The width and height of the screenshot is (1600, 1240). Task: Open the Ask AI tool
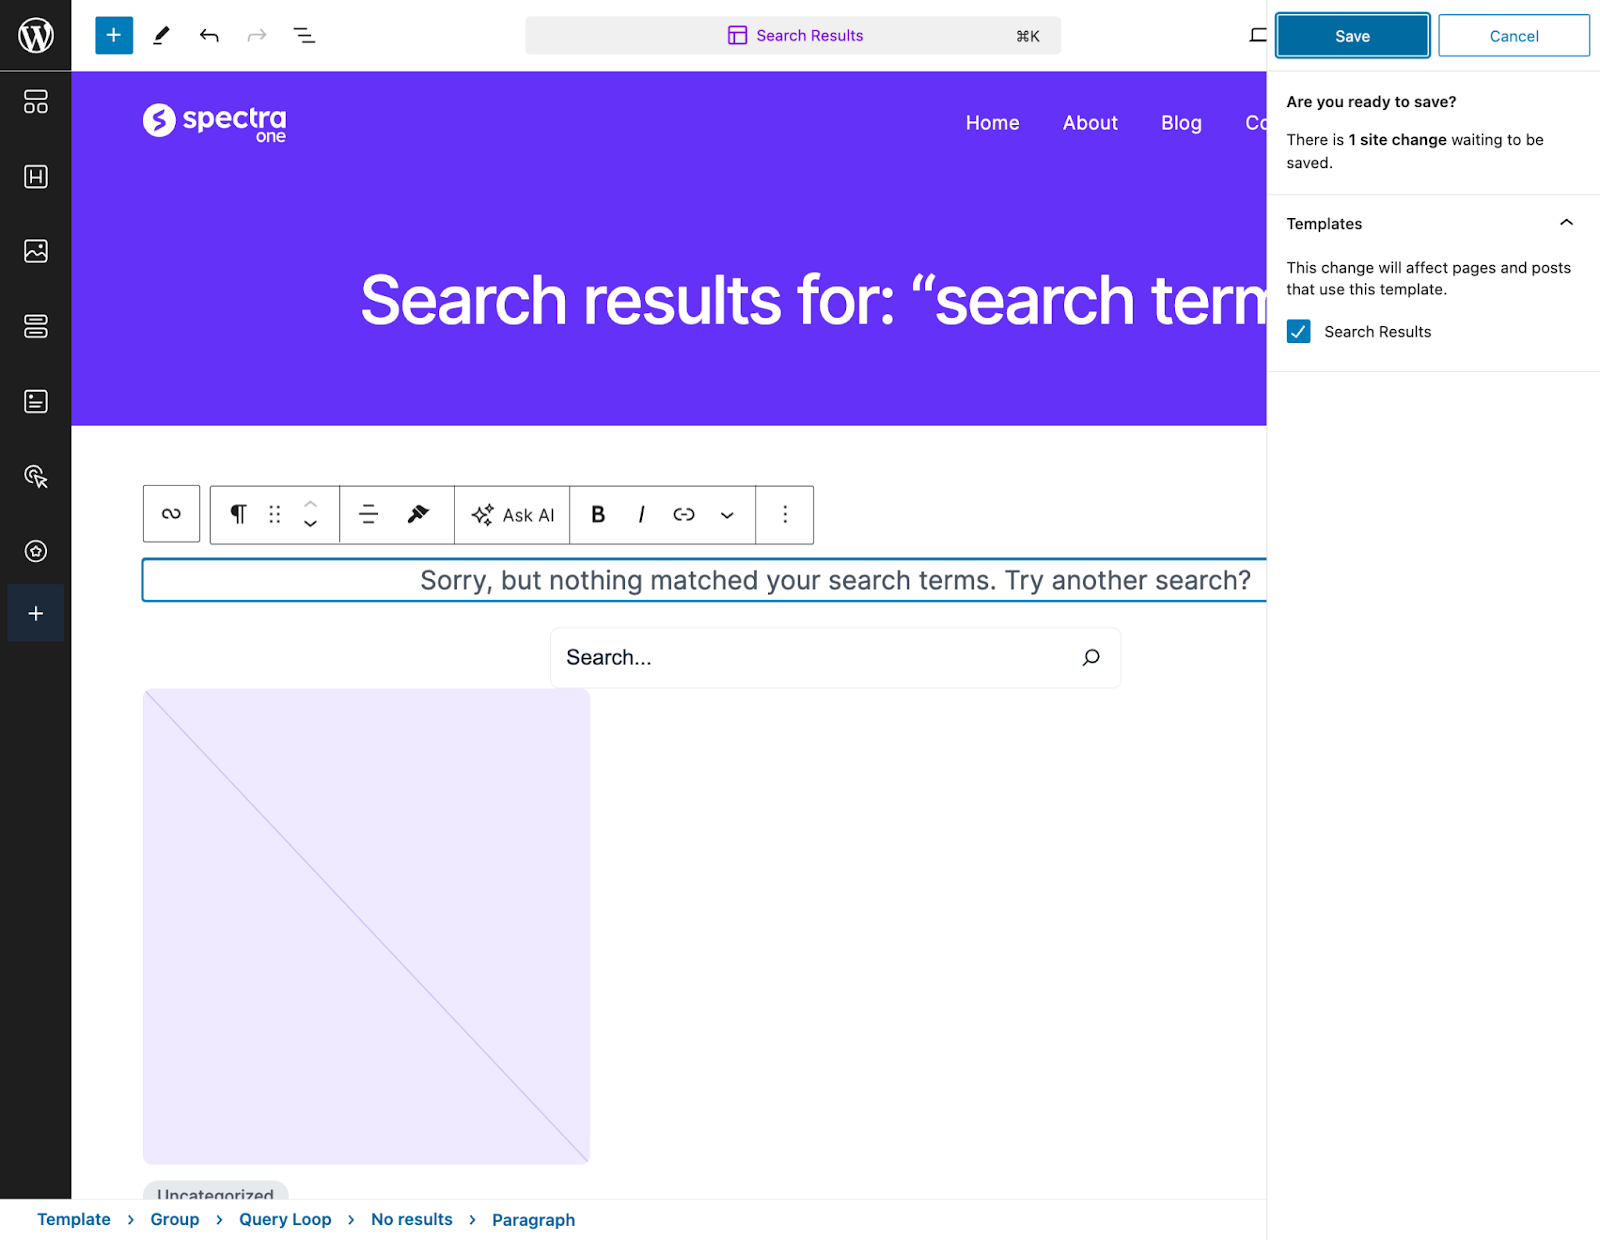coord(512,514)
